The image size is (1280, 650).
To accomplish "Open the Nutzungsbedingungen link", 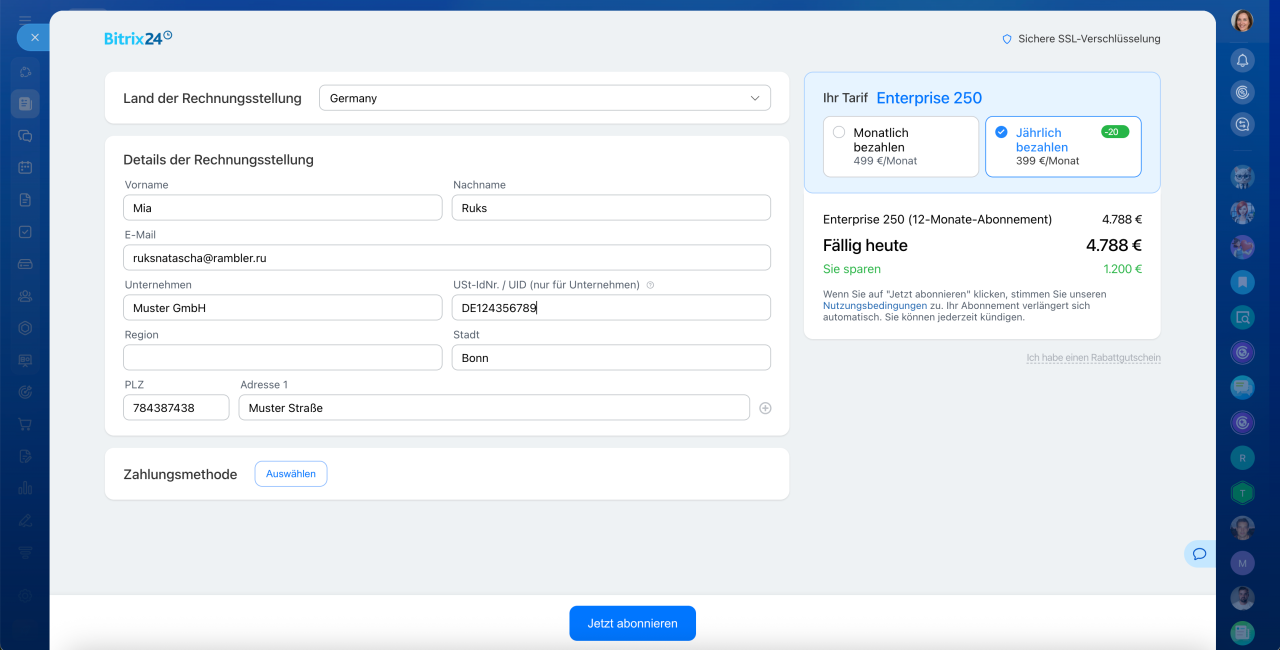I will [x=874, y=306].
